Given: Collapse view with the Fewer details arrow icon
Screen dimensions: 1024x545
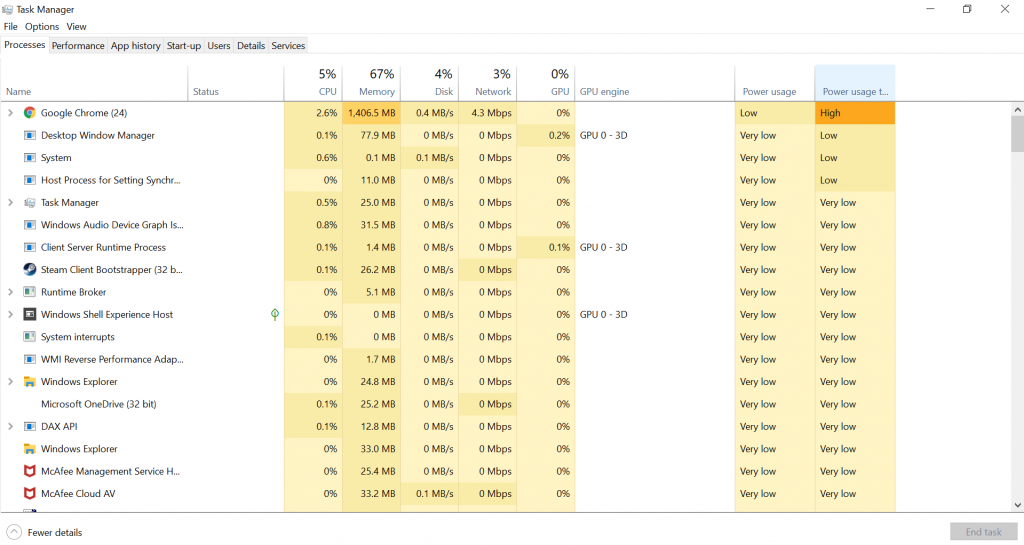Looking at the screenshot, I should 14,532.
